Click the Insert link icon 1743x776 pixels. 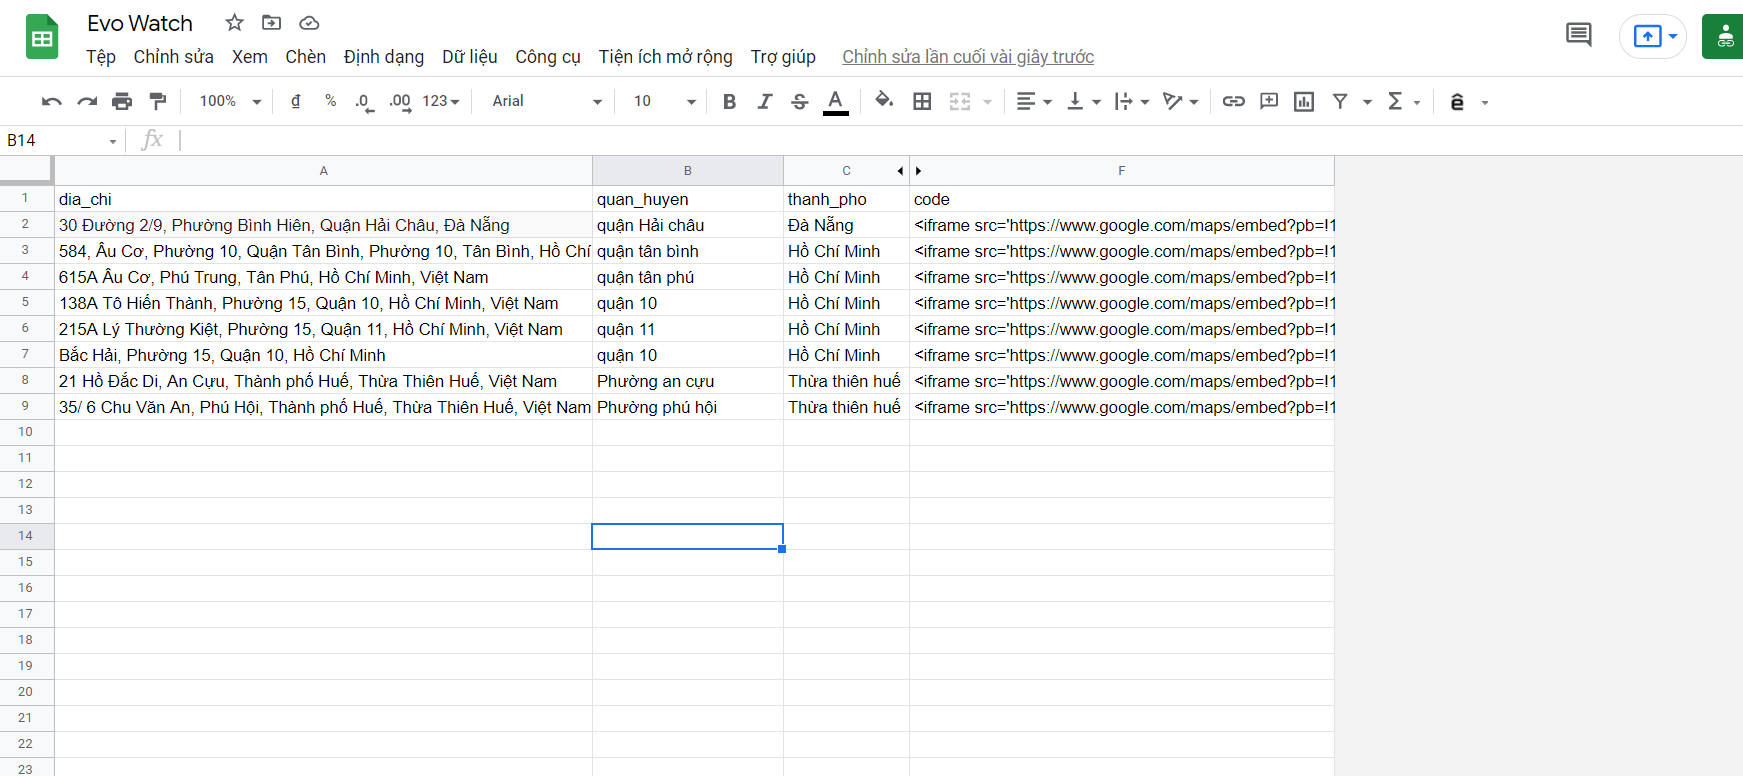tap(1233, 101)
